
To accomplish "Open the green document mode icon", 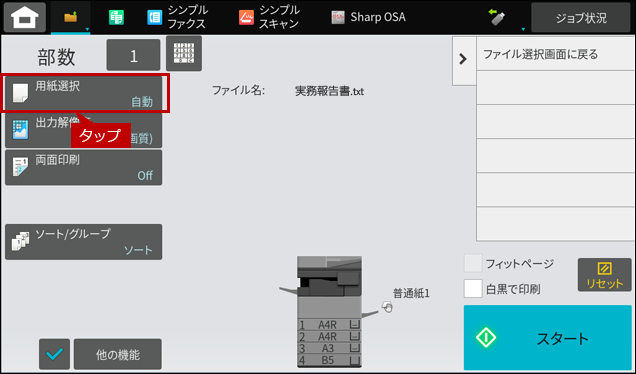I will click(x=116, y=17).
